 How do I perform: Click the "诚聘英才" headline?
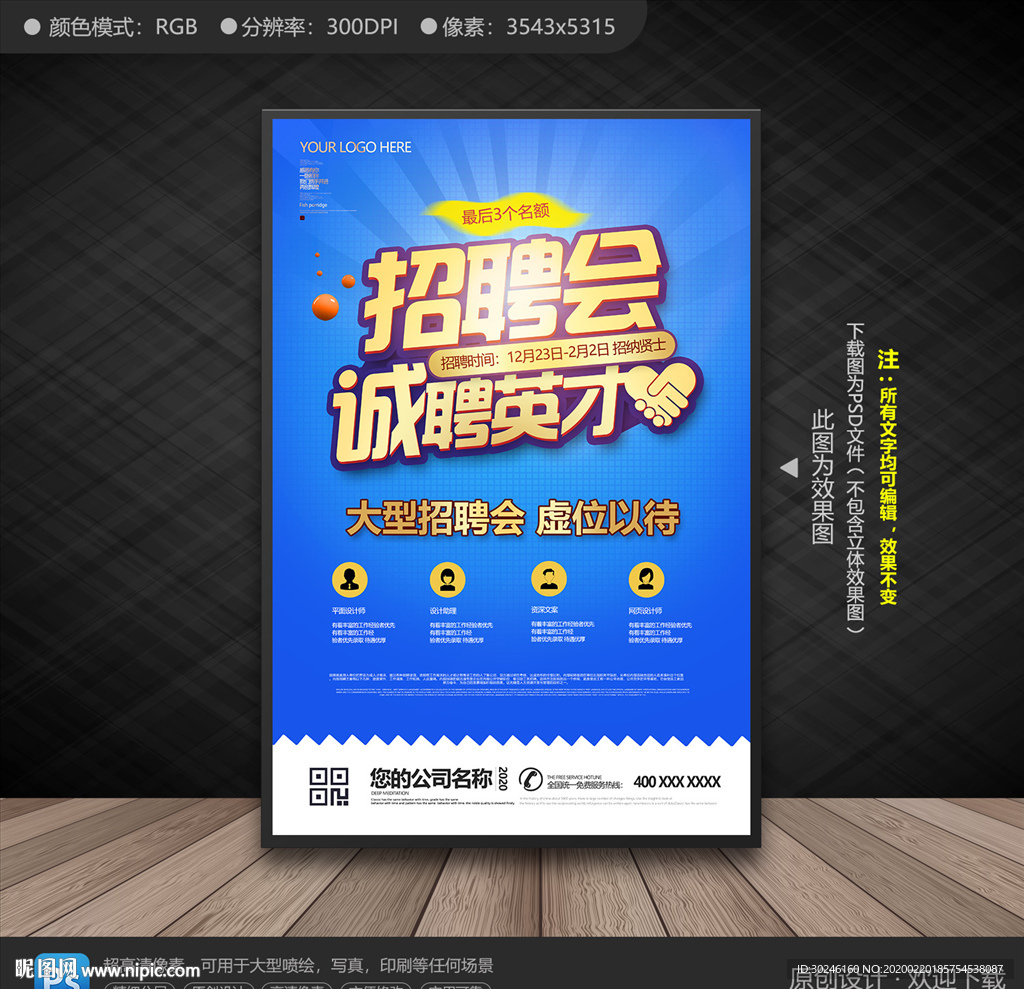pyautogui.click(x=480, y=417)
